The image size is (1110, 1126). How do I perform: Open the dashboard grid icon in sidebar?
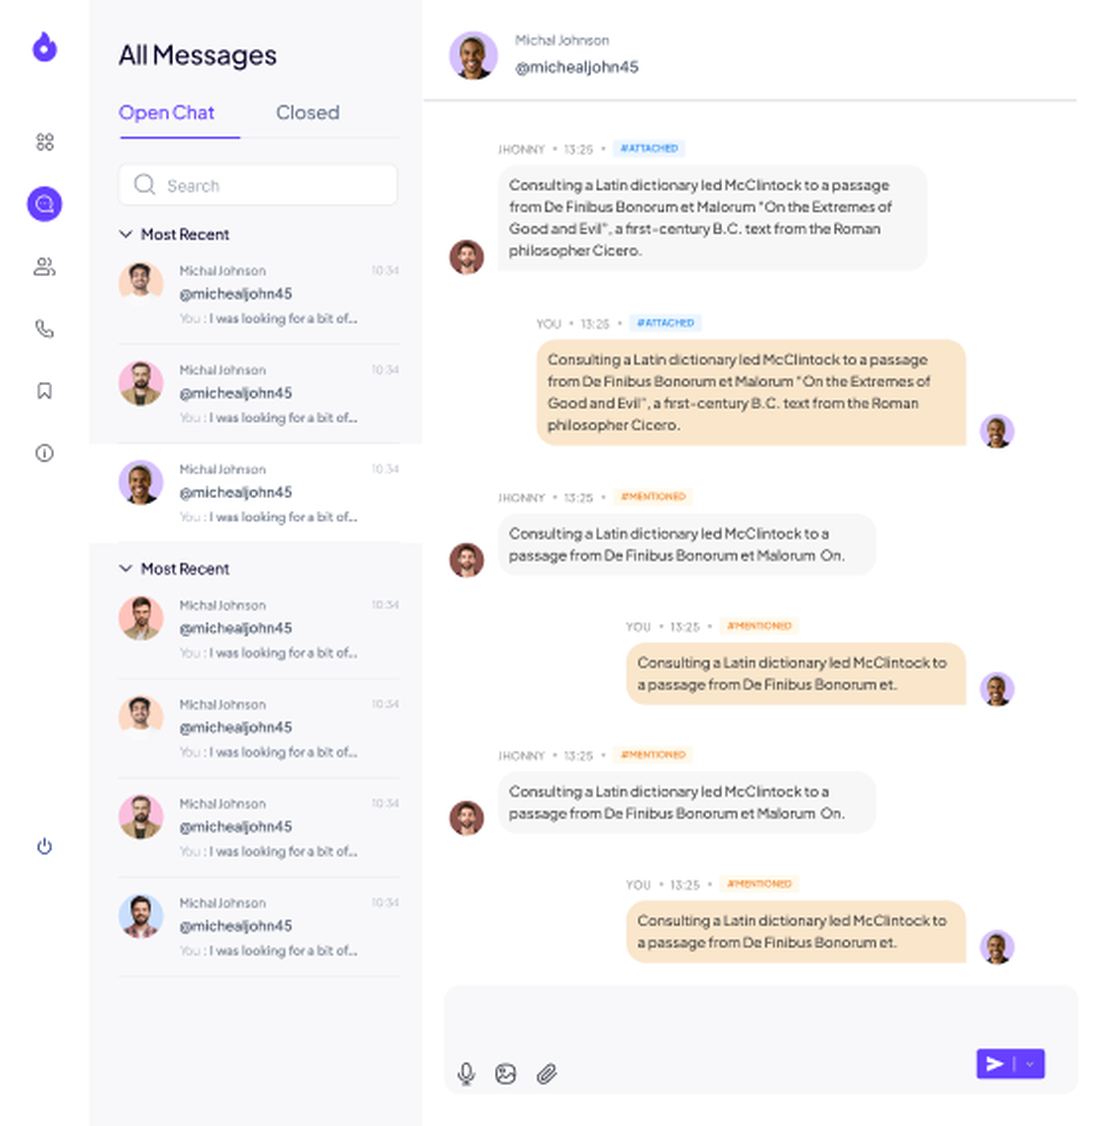point(45,142)
